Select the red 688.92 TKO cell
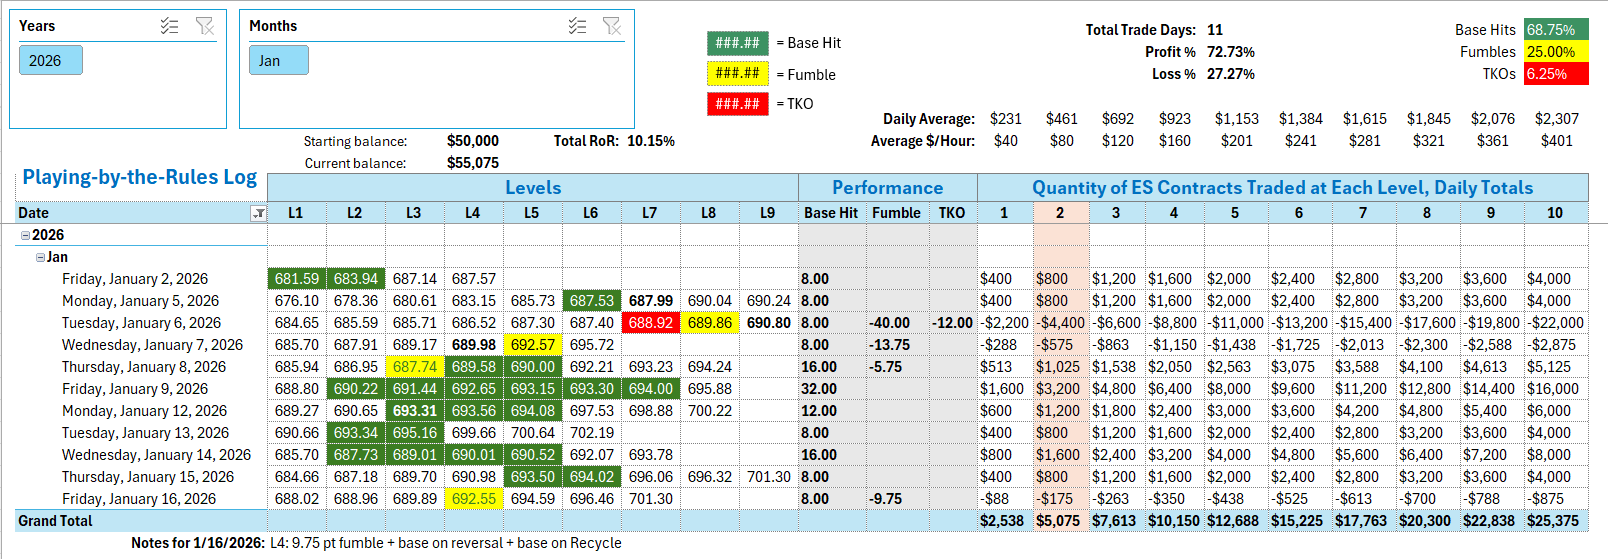1608x559 pixels. point(650,323)
